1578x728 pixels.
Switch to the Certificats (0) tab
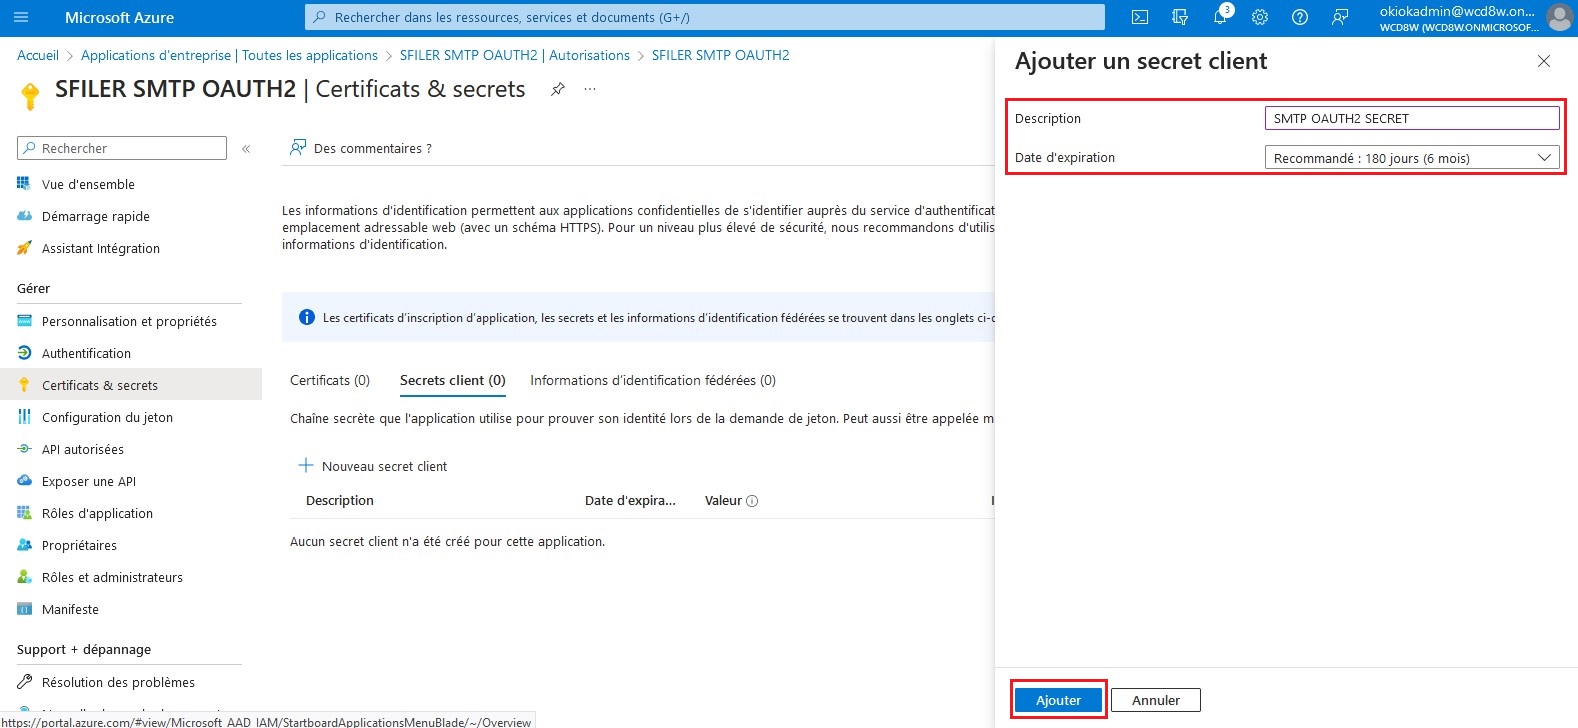(330, 380)
